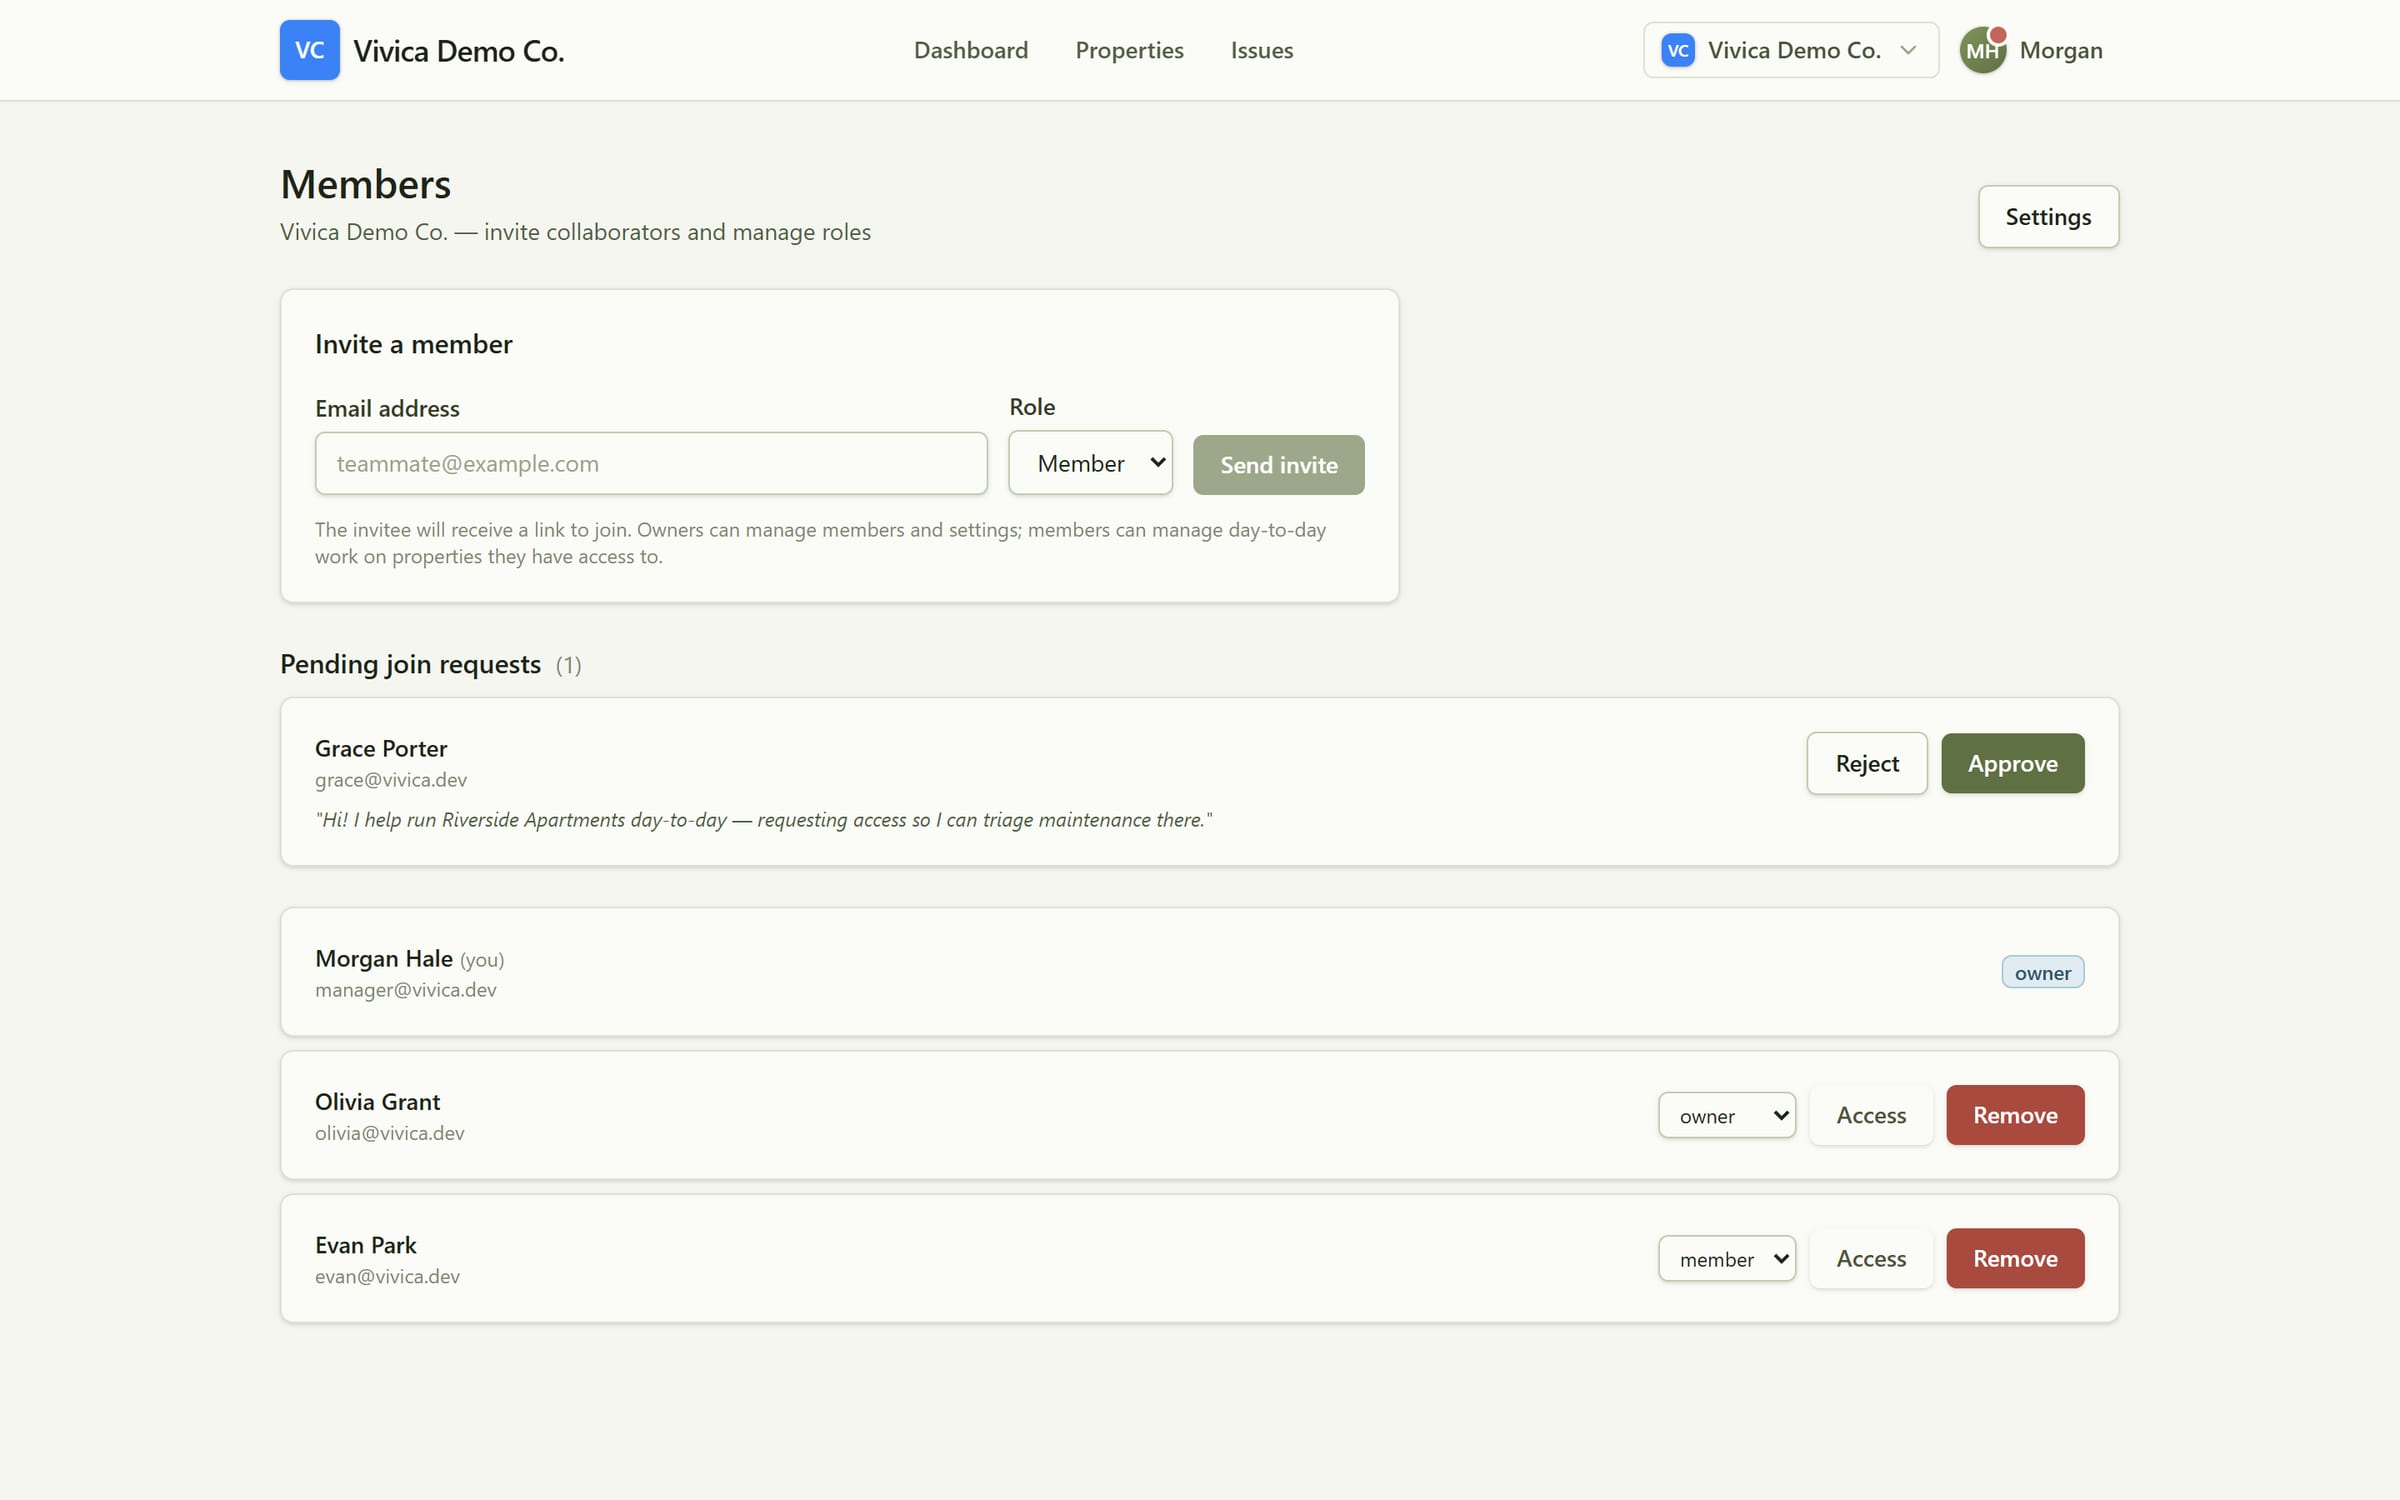Click the Grace Porter name
Screen dimensions: 2400x1500
381,748
